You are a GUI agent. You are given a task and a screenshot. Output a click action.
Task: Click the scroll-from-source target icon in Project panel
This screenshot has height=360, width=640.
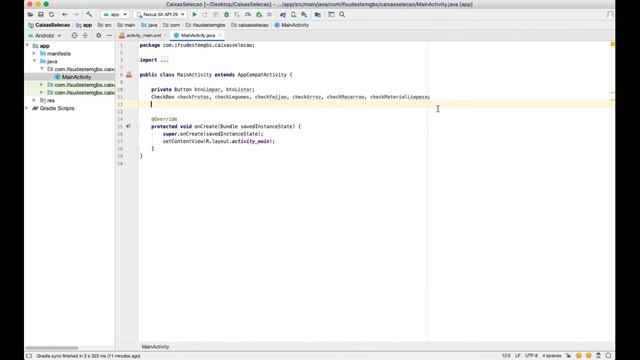point(74,36)
